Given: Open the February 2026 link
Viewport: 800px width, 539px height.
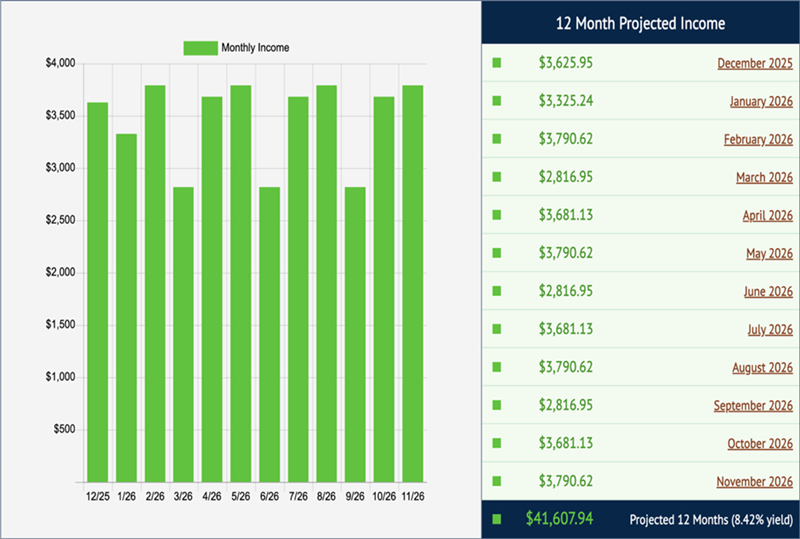Looking at the screenshot, I should pyautogui.click(x=758, y=140).
